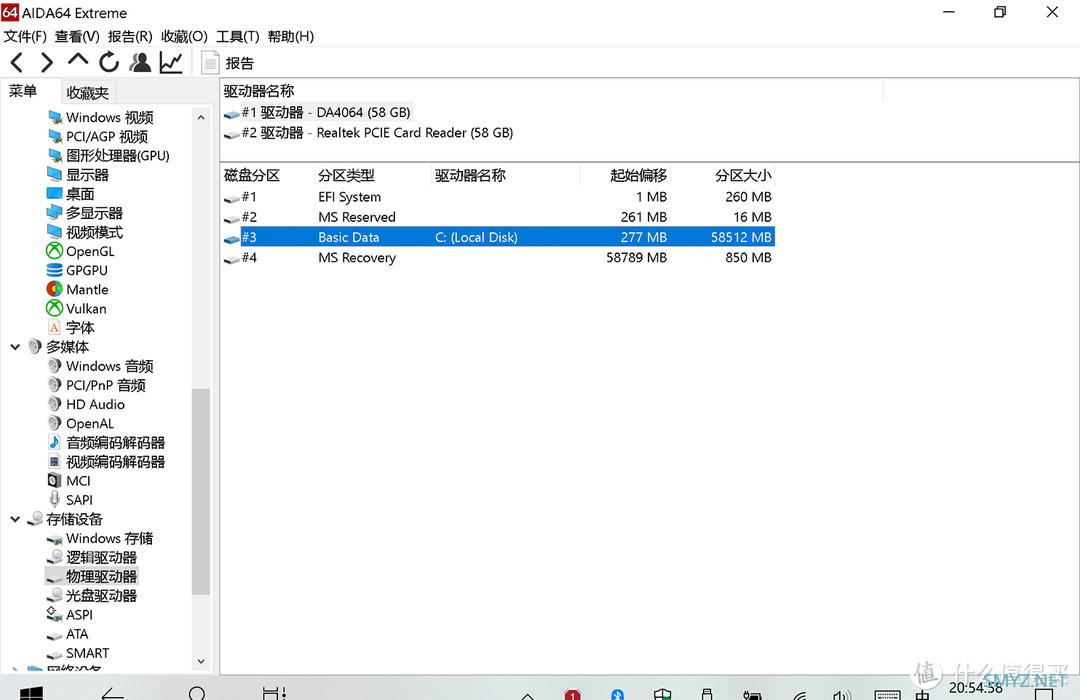Click the 起始偏移 column header
The height and width of the screenshot is (700, 1080).
pos(625,175)
